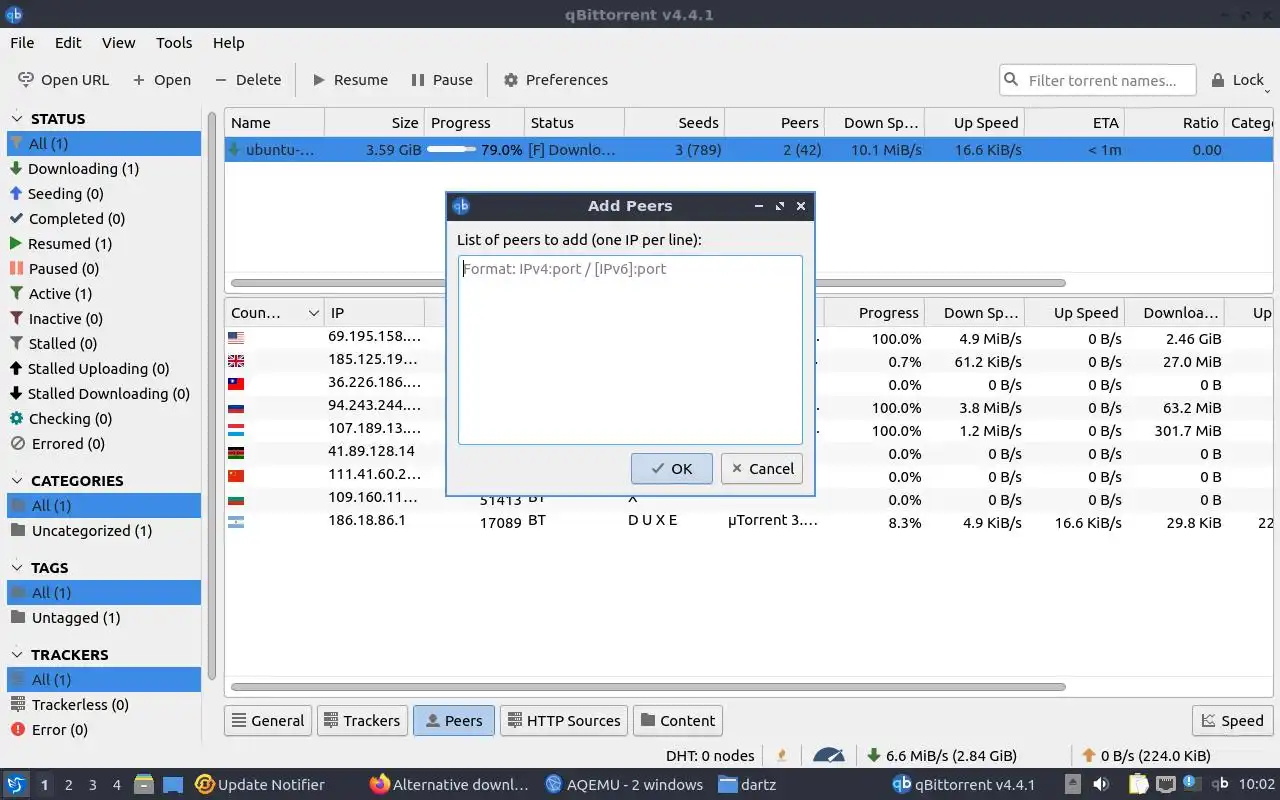
Task: Toggle the Speed graph button
Action: pos(1232,720)
